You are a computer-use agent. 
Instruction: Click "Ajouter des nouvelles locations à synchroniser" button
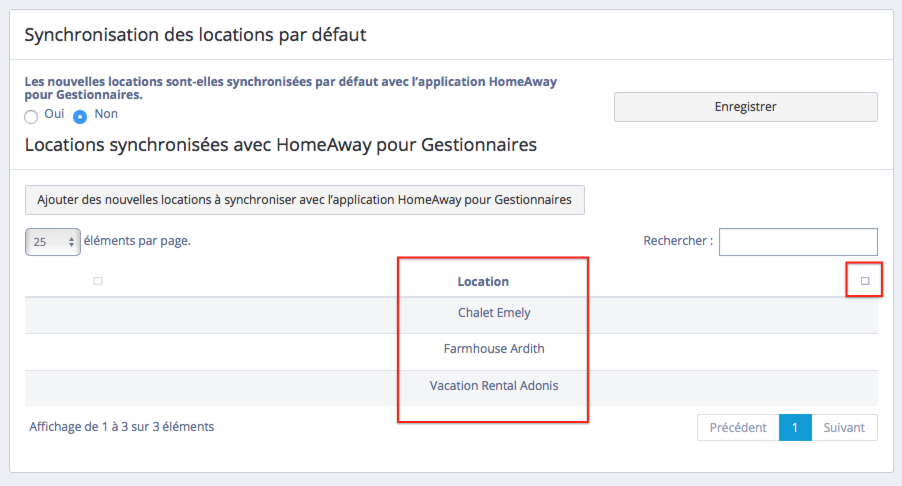coord(304,200)
